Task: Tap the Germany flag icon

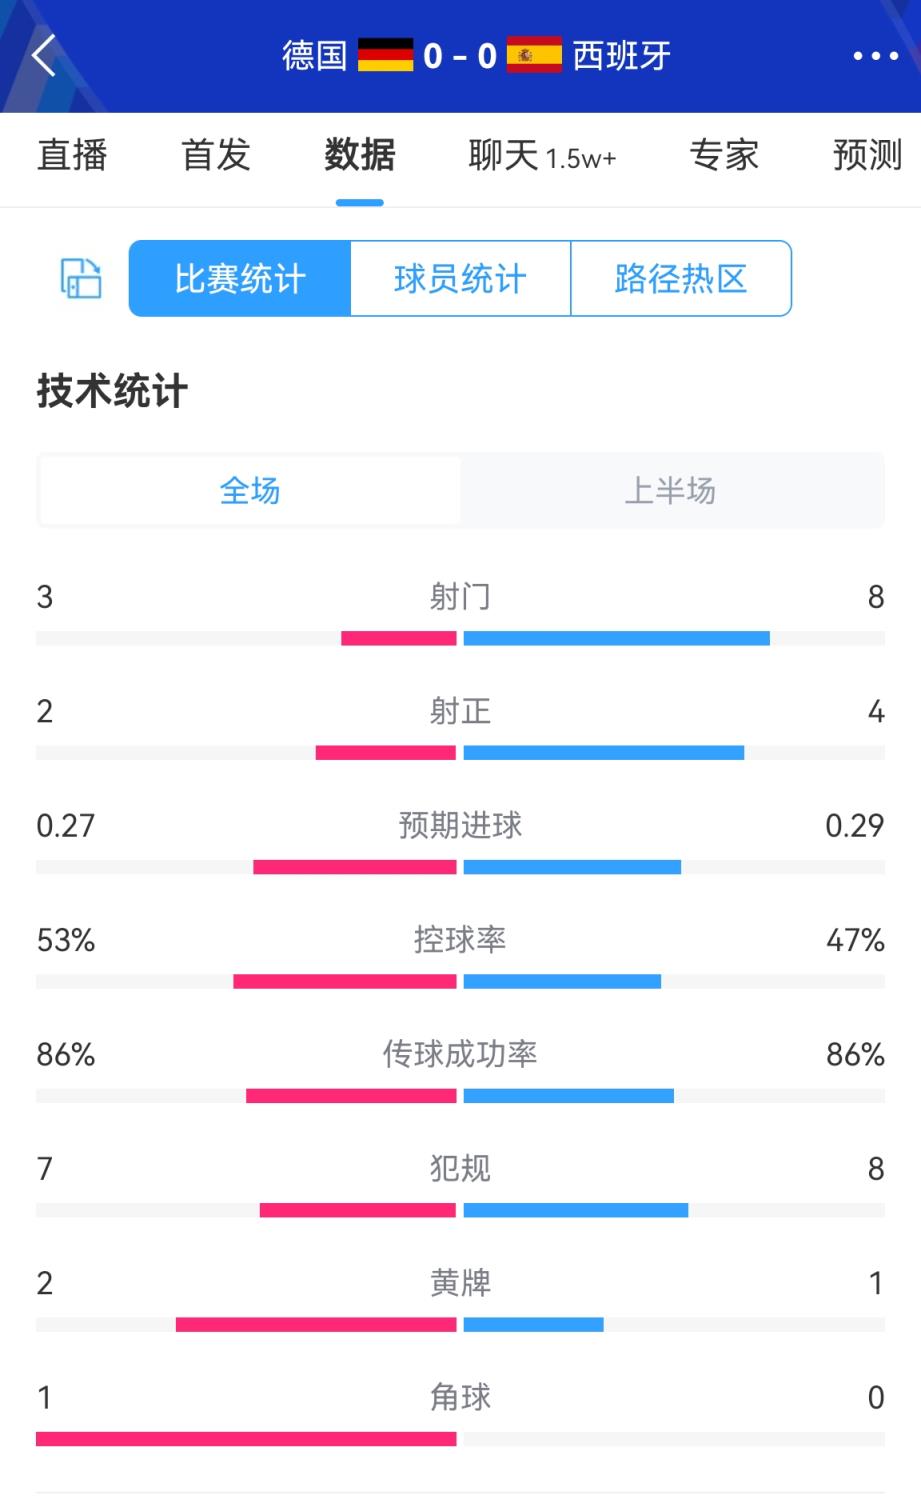Action: [x=385, y=55]
